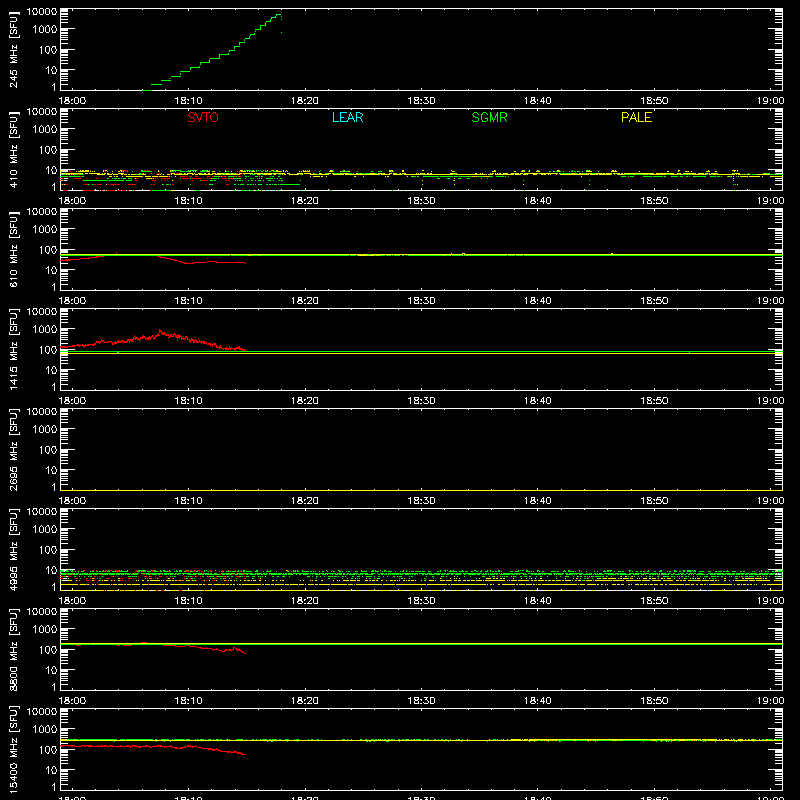Click the red declining curve end in 8800 MHz panel
The image size is (800, 800).
(x=244, y=653)
